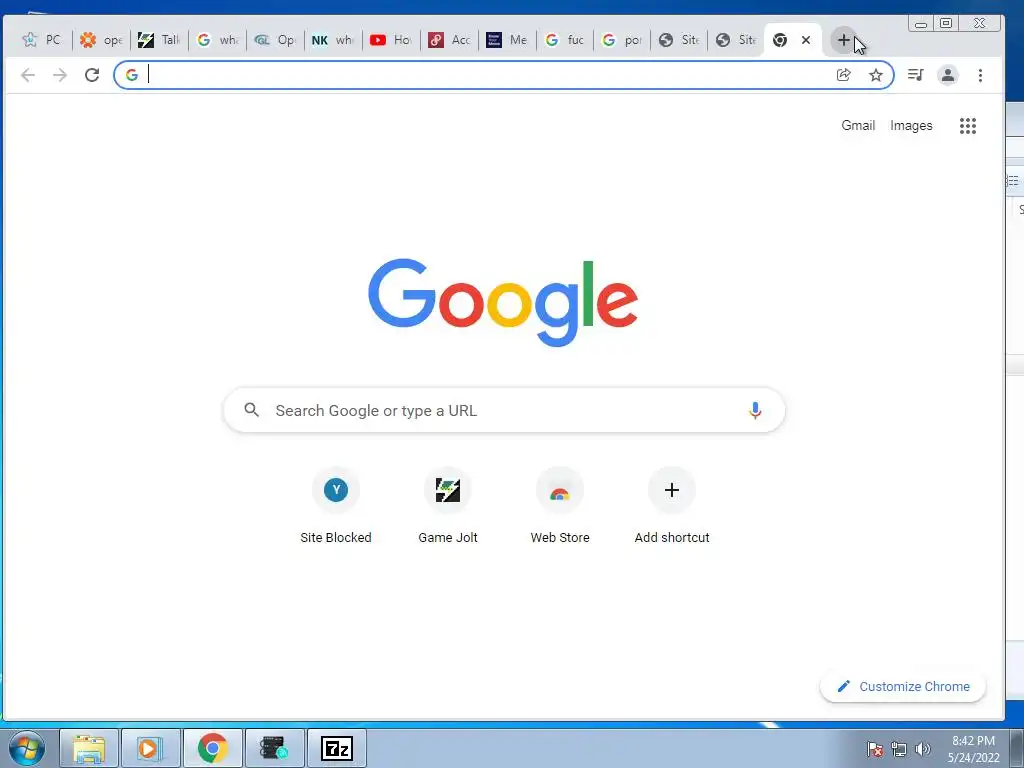Screen dimensions: 1024x768
Task: Switch to the second 'Site' tab
Action: (735, 40)
